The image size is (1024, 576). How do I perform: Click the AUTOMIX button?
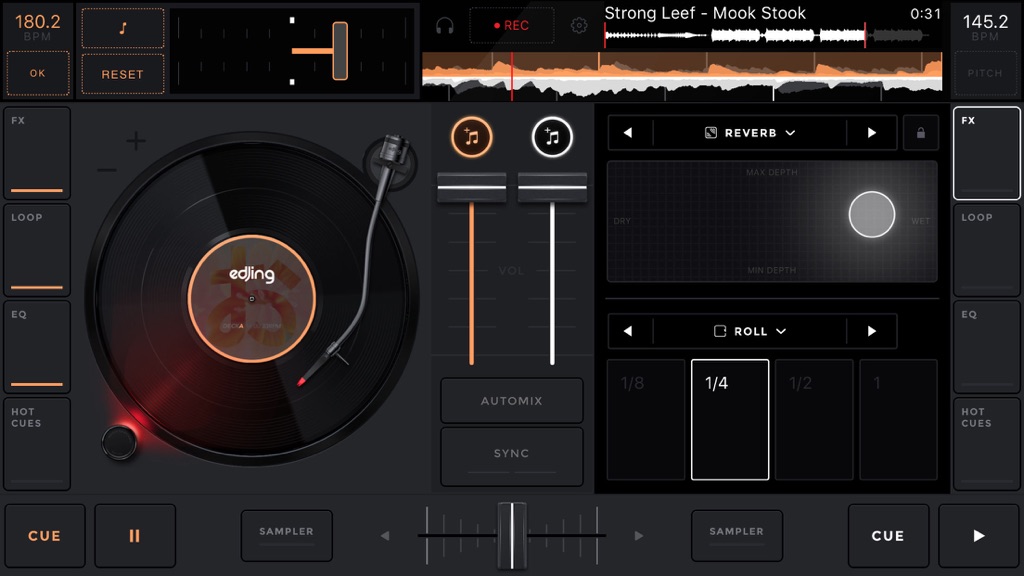(511, 400)
